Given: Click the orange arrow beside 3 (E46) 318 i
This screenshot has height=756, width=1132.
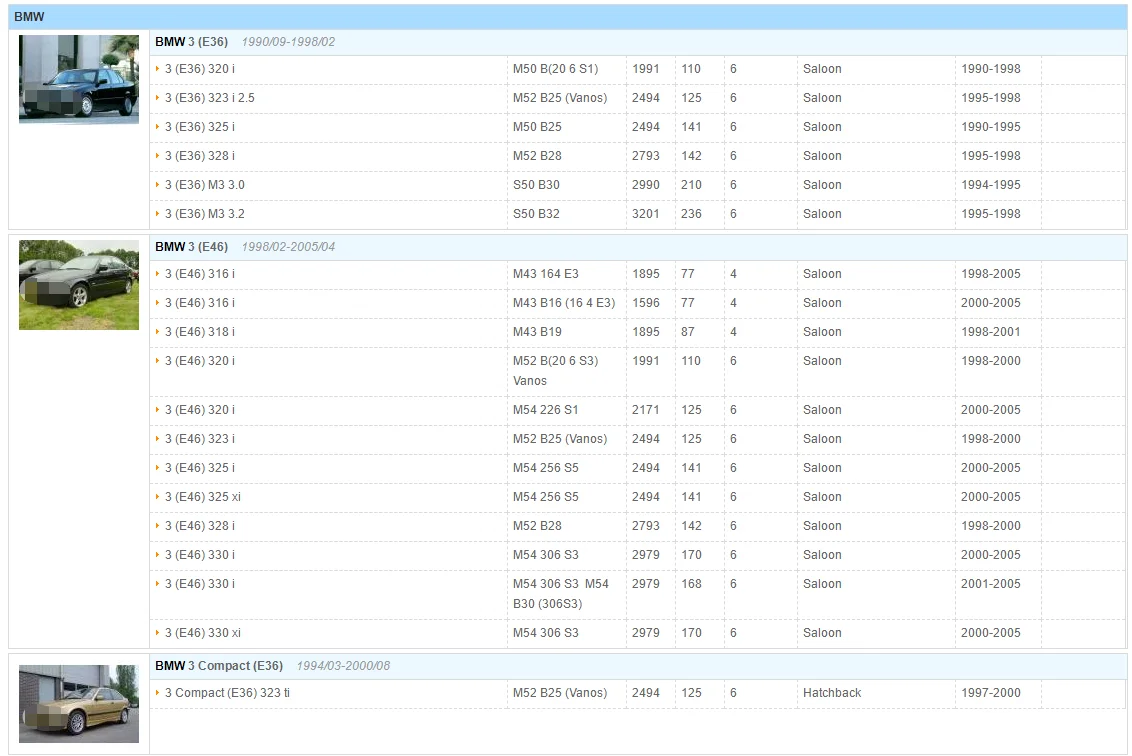Looking at the screenshot, I should 157,331.
